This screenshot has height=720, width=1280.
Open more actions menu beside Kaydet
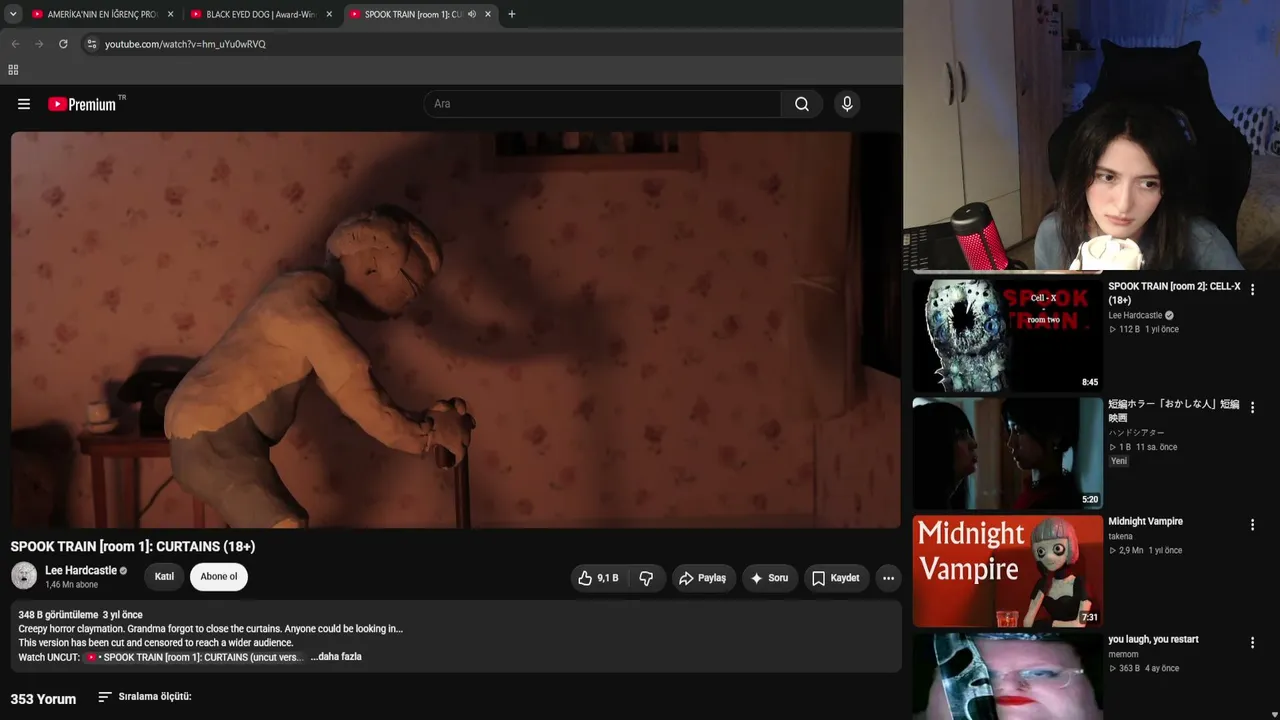click(x=888, y=578)
